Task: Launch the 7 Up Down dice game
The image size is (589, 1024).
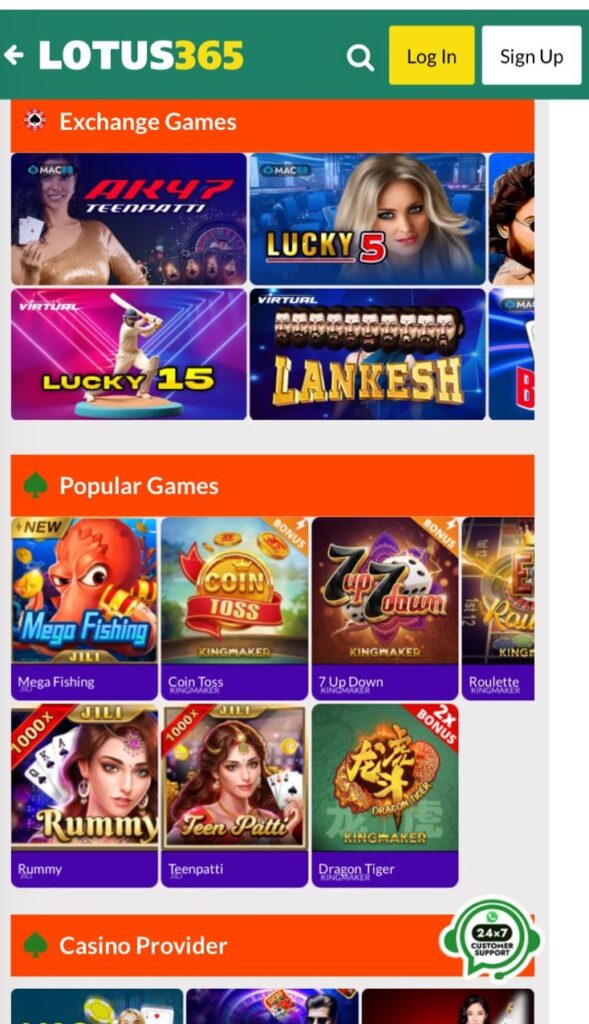Action: pos(385,609)
